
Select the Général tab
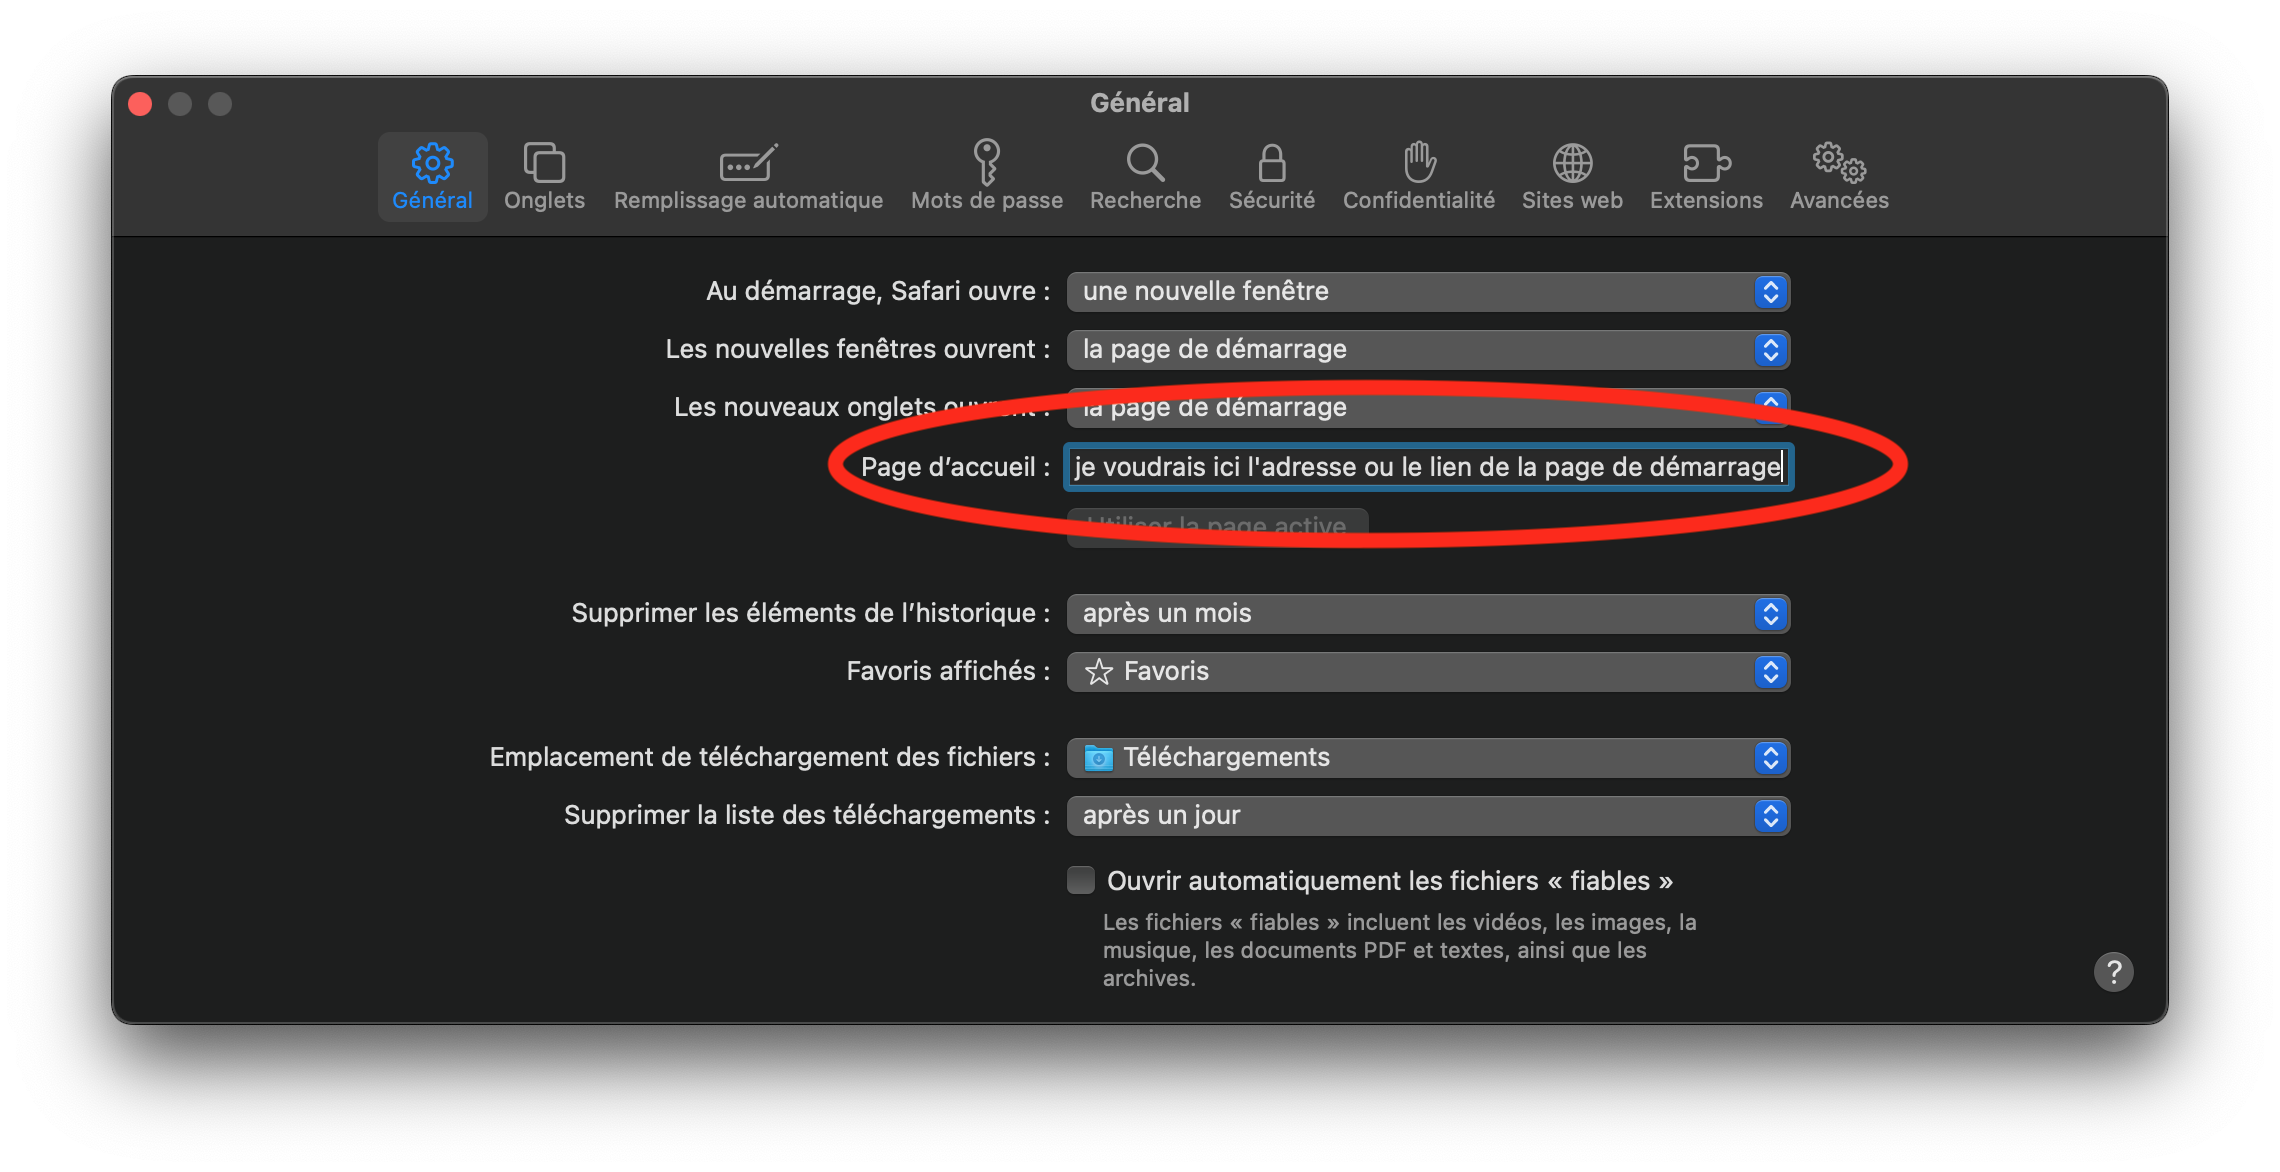[x=432, y=176]
